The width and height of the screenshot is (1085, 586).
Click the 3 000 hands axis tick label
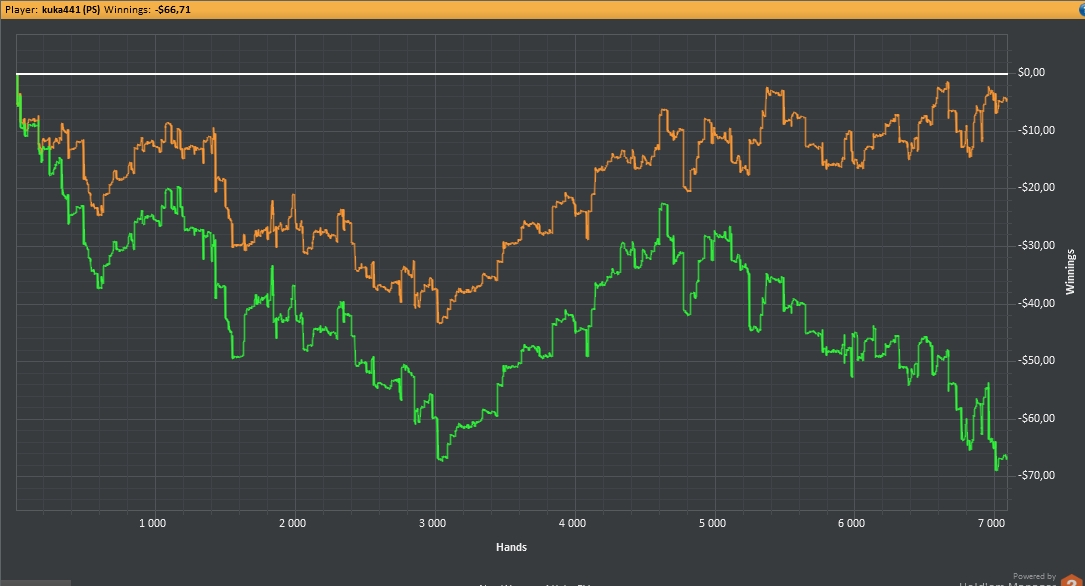pos(432,523)
